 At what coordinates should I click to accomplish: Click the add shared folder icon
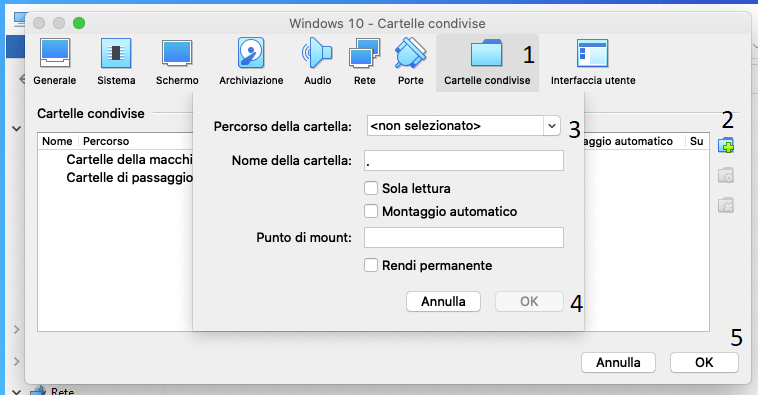coord(726,145)
